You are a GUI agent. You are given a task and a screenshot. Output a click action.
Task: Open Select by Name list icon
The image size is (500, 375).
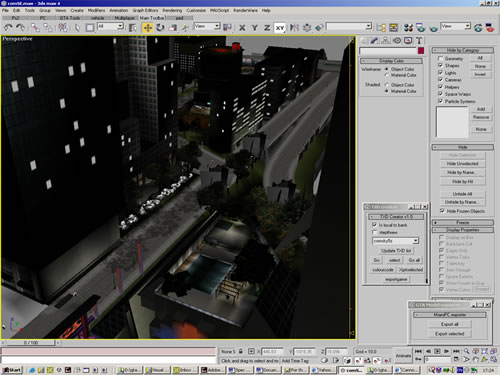pos(132,28)
